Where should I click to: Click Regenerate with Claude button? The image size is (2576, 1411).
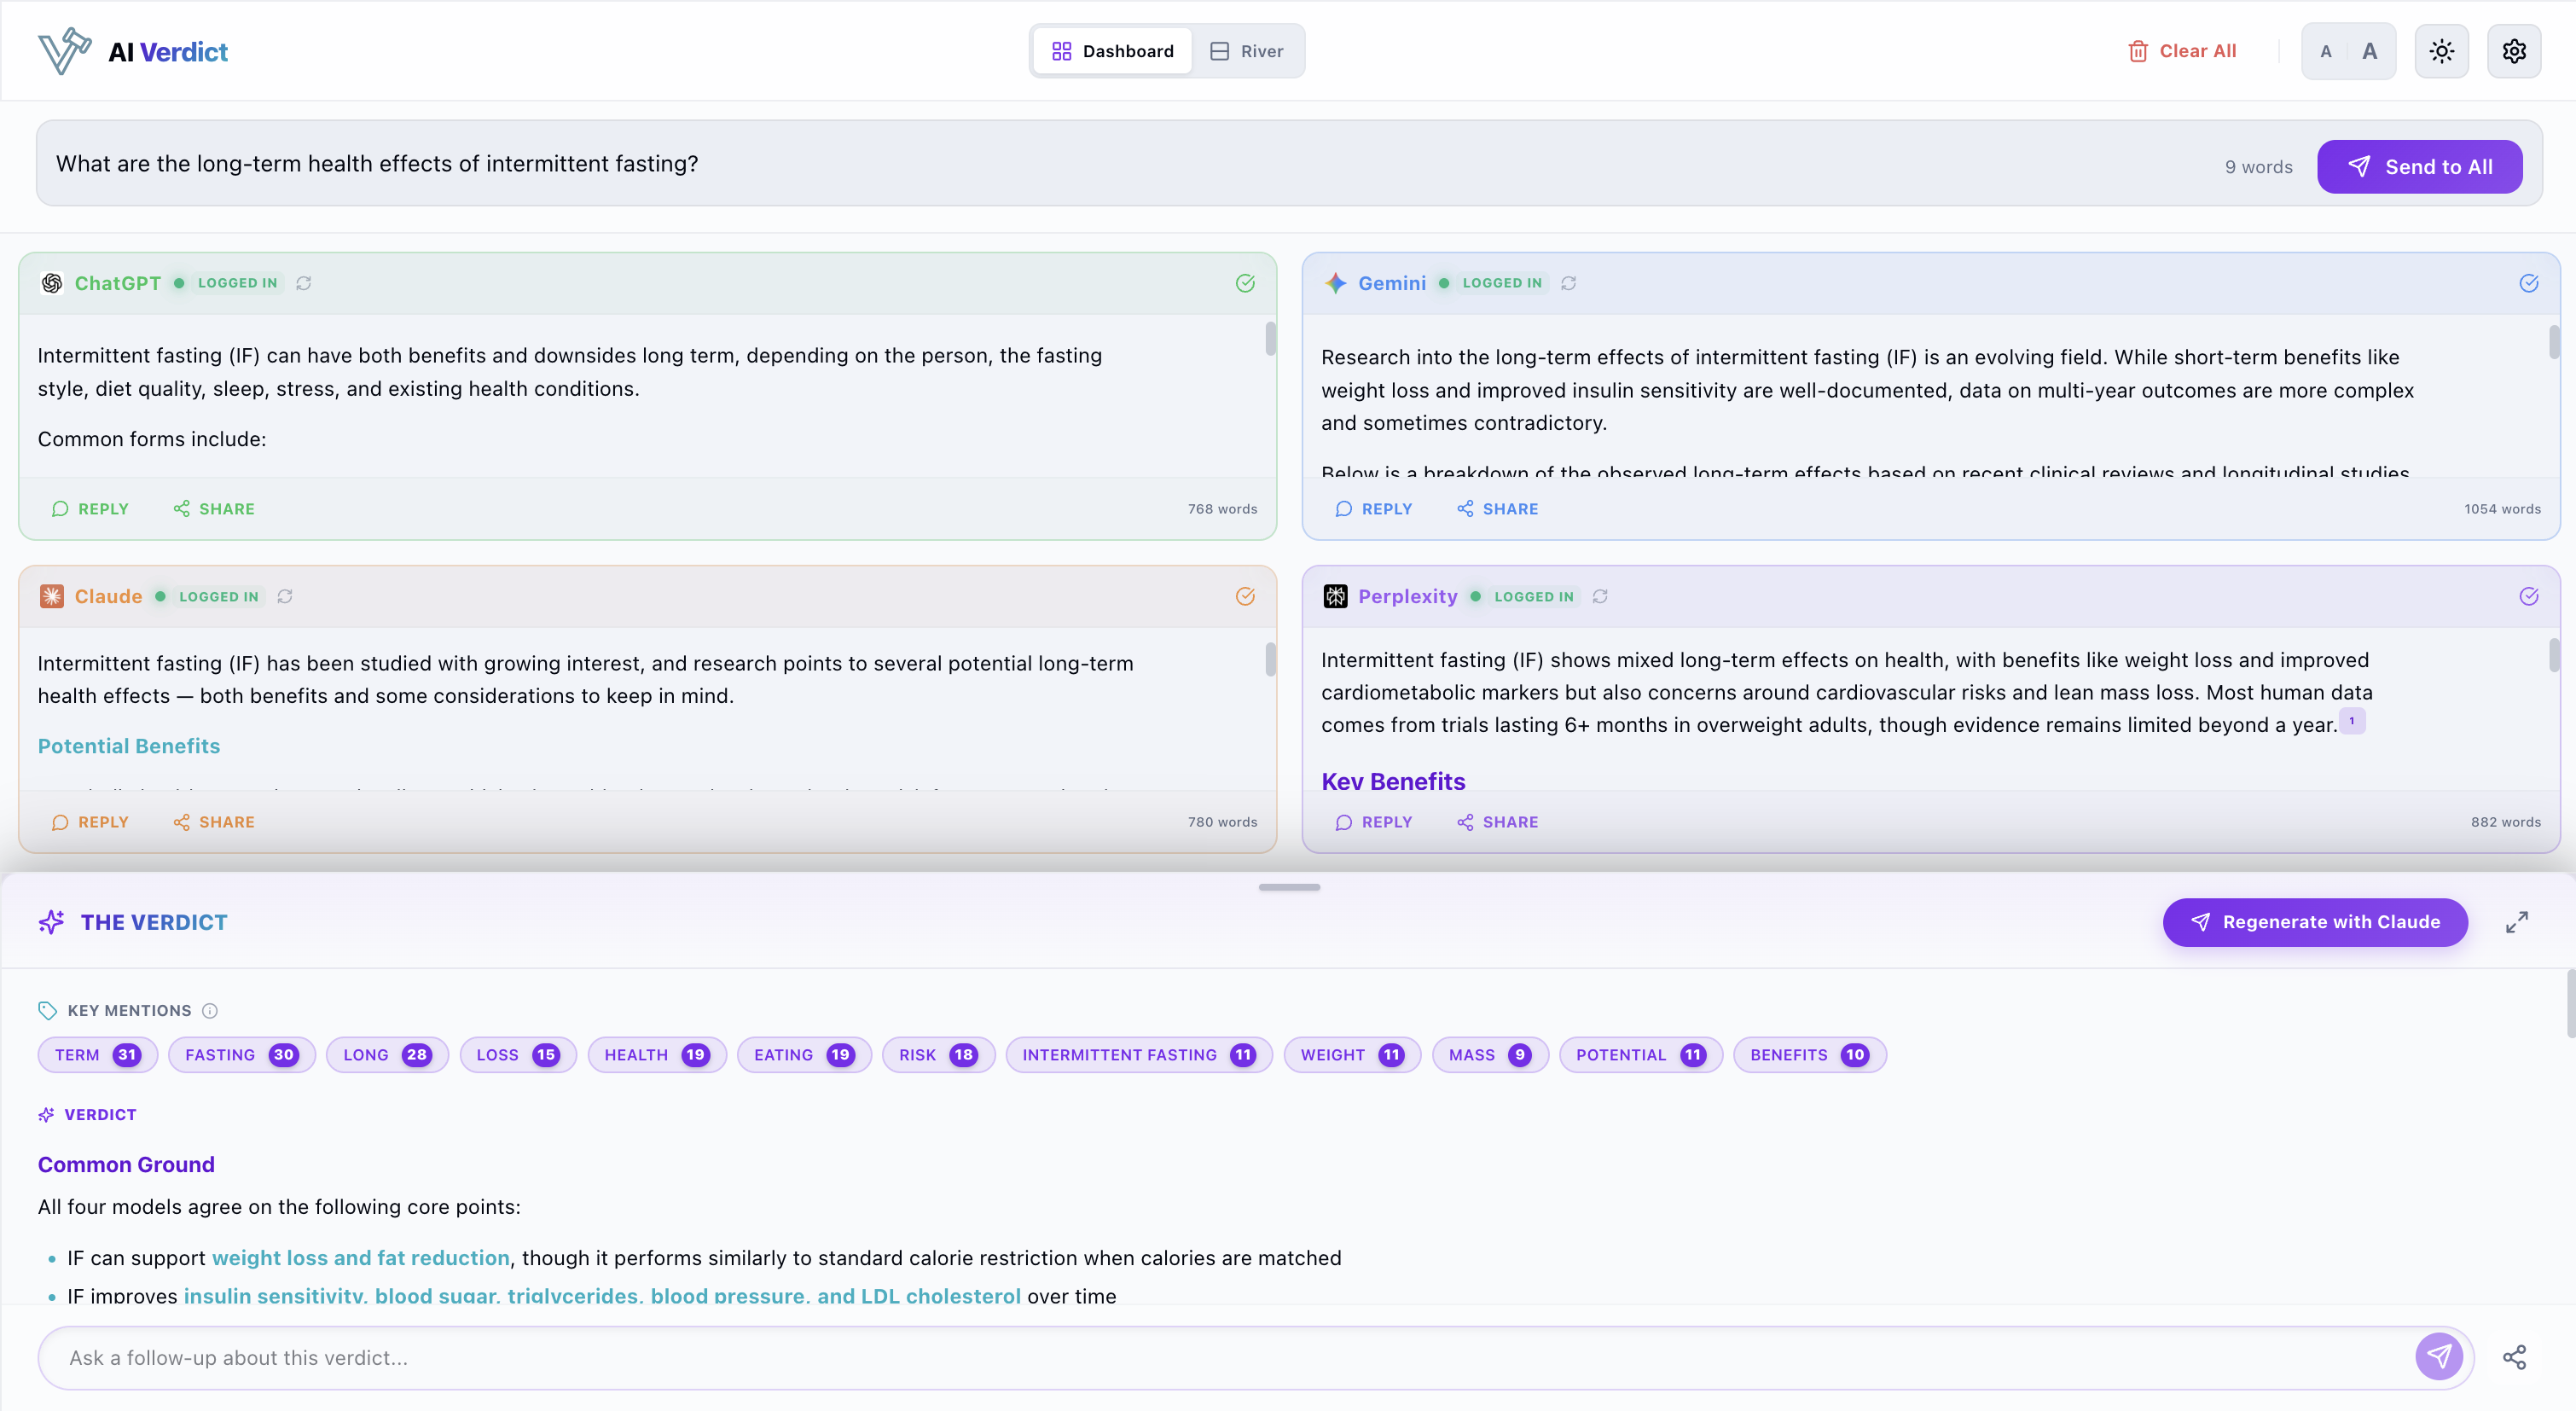[2314, 922]
